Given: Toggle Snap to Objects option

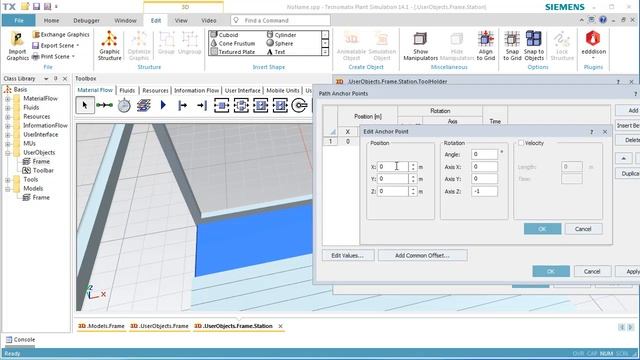Looking at the screenshot, I should point(534,46).
